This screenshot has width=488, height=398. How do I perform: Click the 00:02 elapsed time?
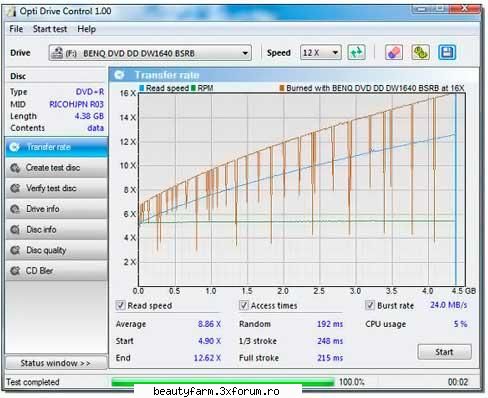pos(458,382)
